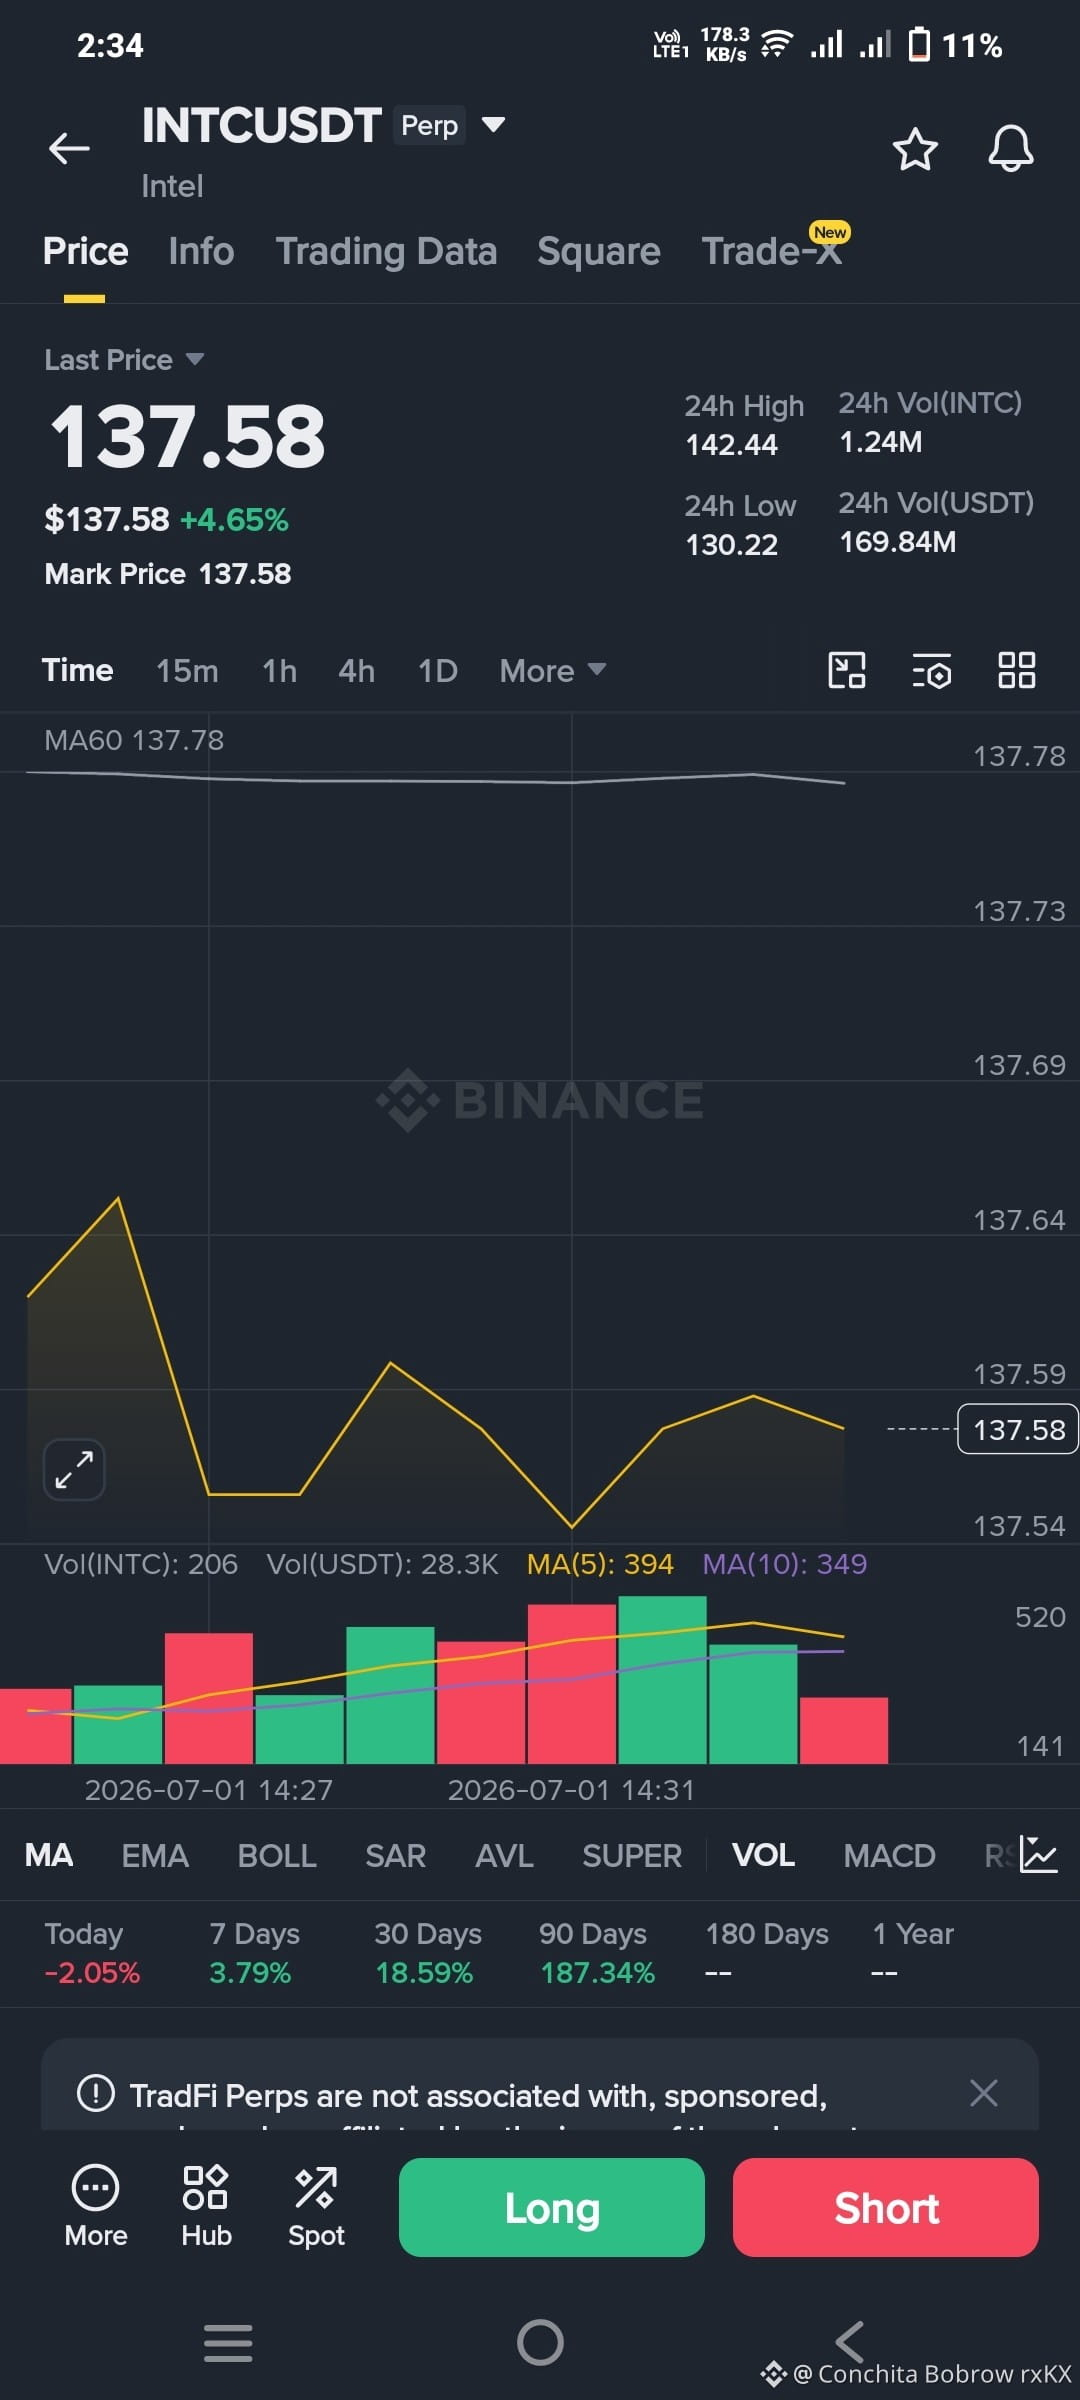
Task: Tap the green Long button
Action: pyautogui.click(x=552, y=2207)
